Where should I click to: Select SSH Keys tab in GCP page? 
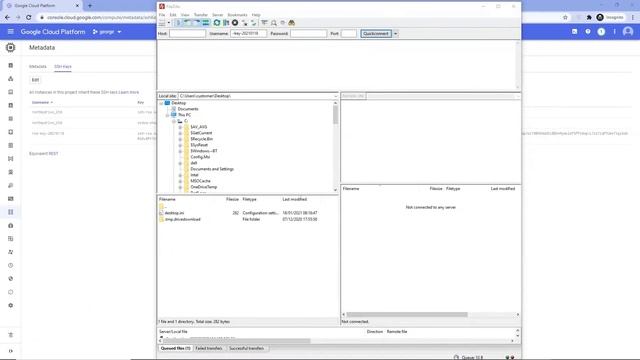tap(63, 67)
